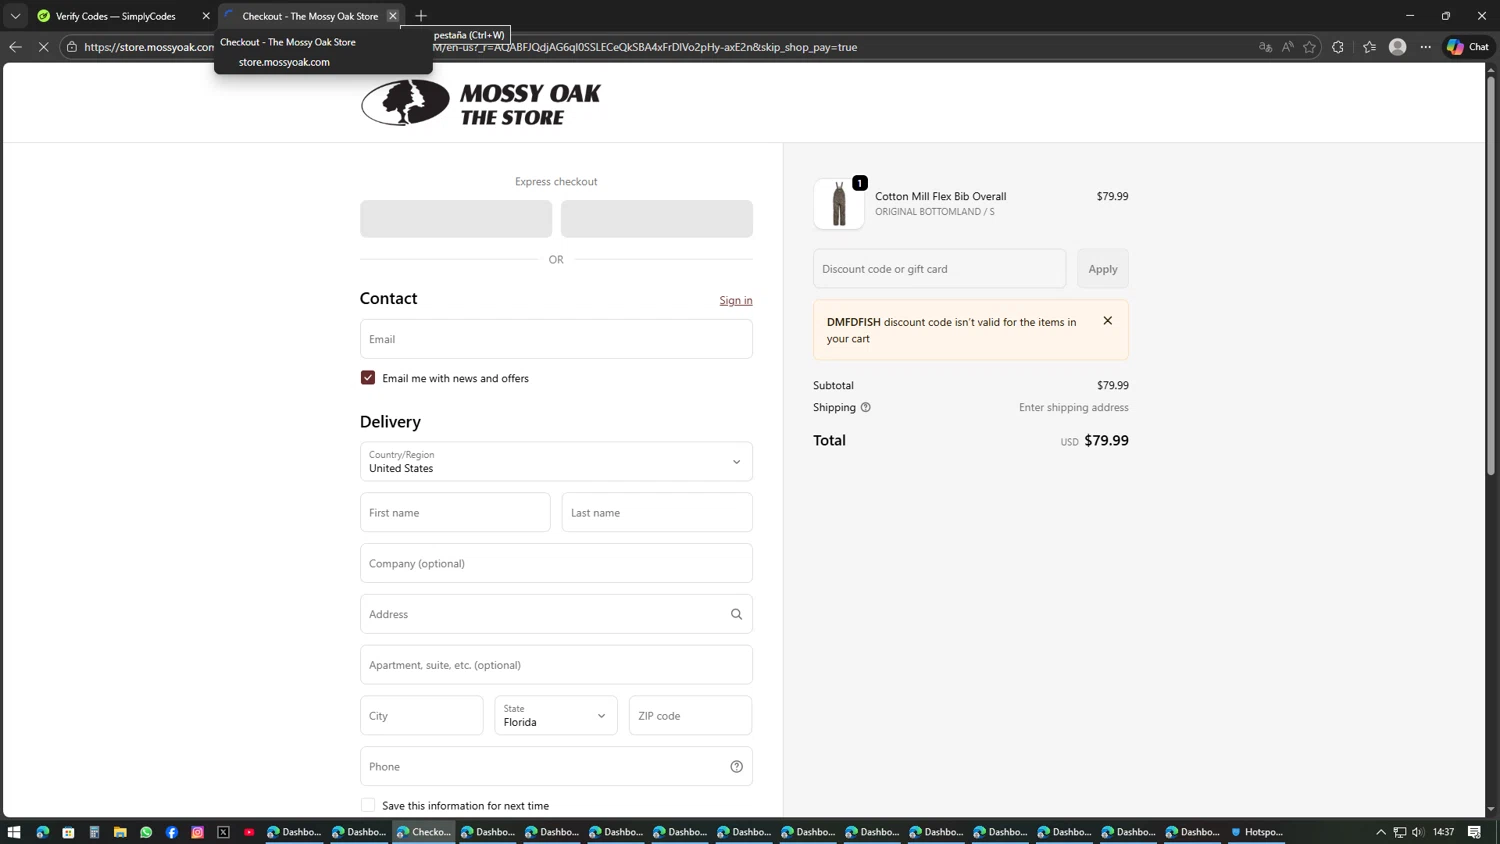
Task: Open the Cotton Mill Flex Bib Overall thumbnail
Action: click(x=839, y=204)
